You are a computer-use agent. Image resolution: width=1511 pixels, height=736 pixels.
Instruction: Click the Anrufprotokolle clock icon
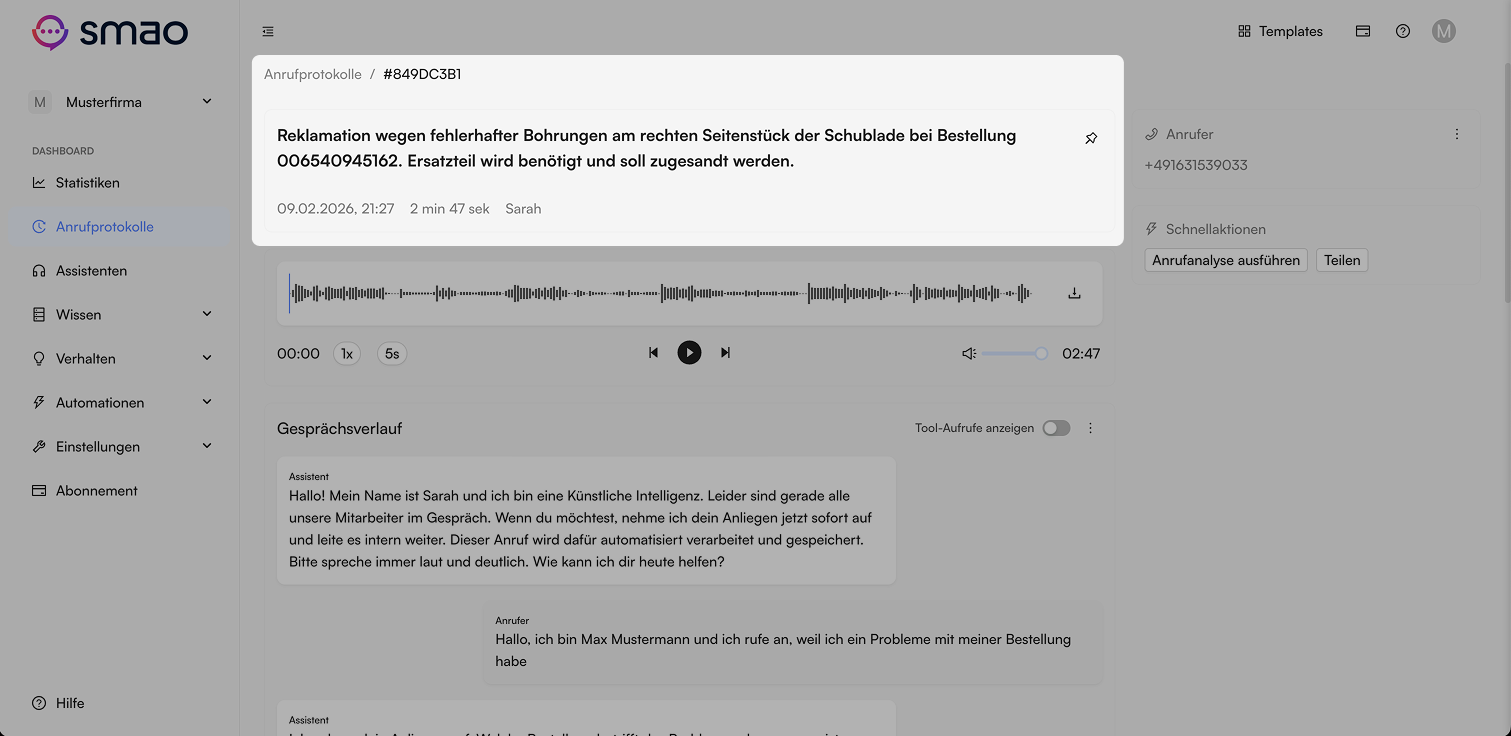tap(39, 227)
